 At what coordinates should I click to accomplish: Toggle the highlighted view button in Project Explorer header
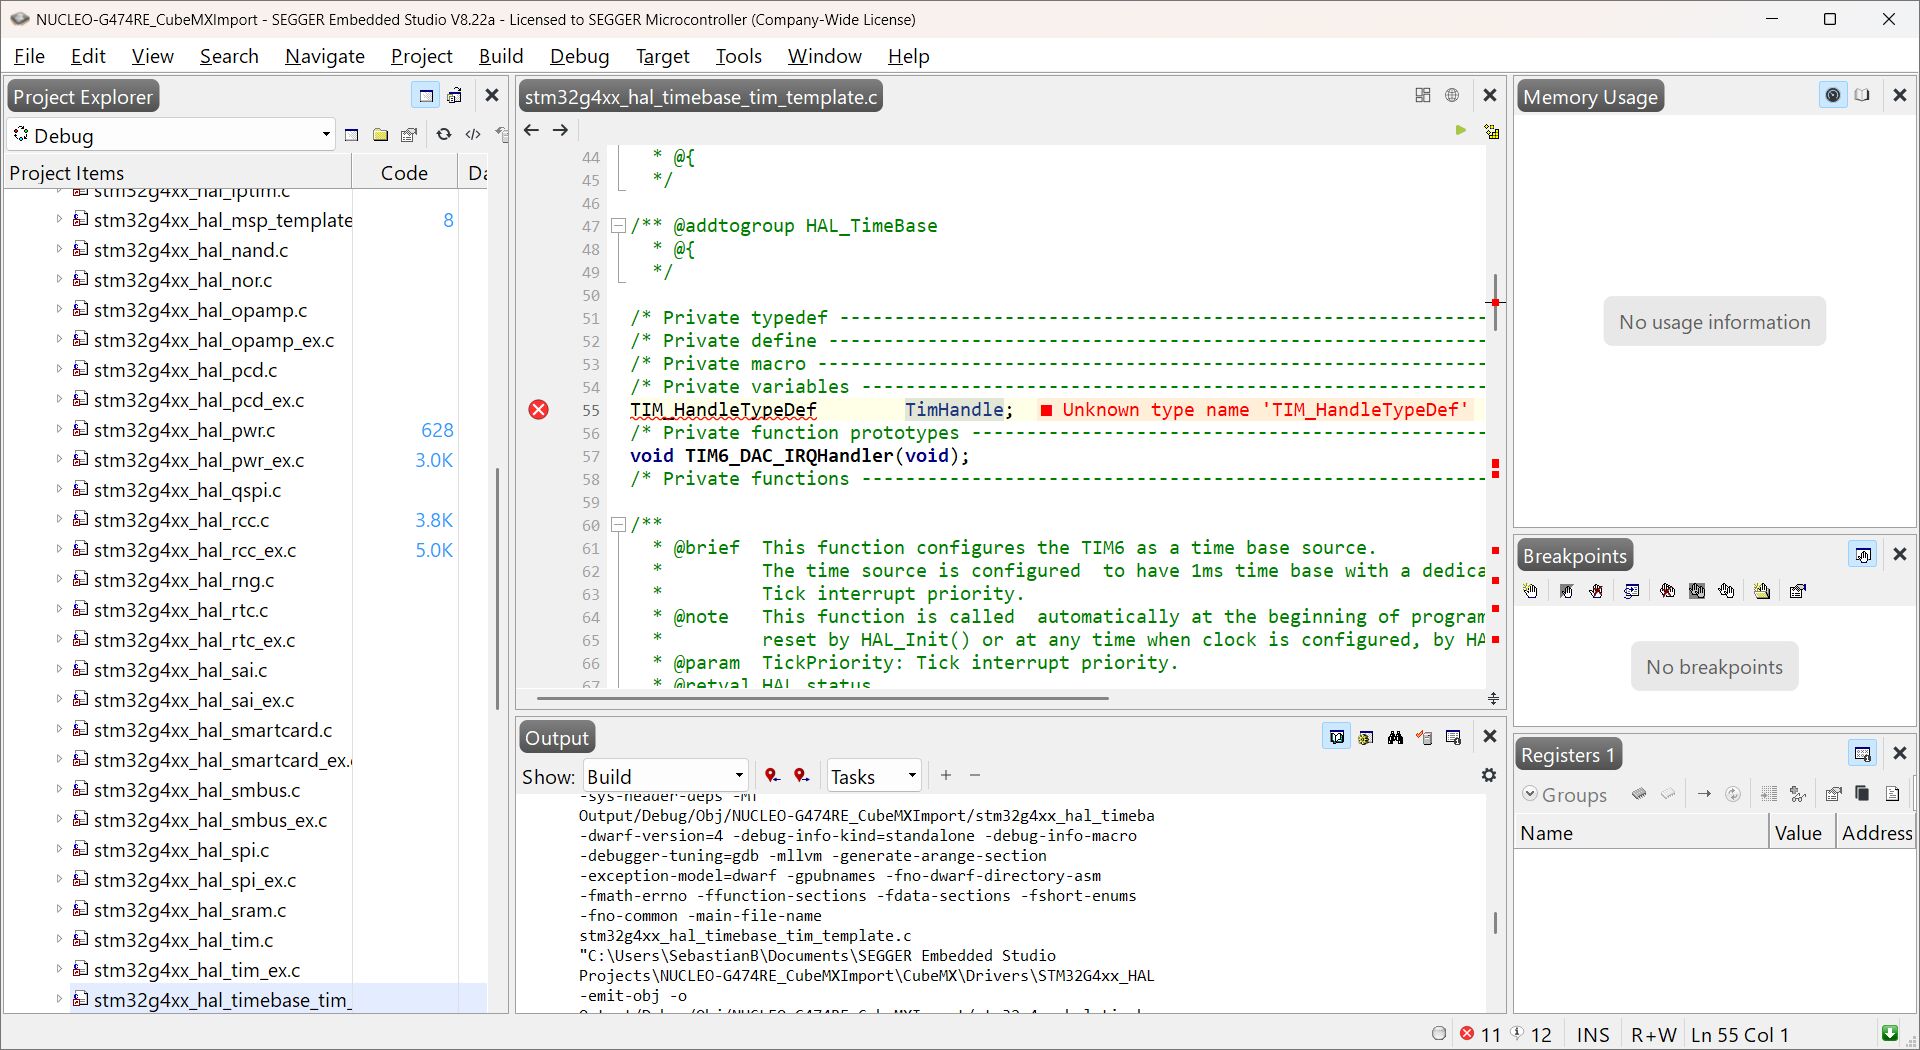coord(426,96)
